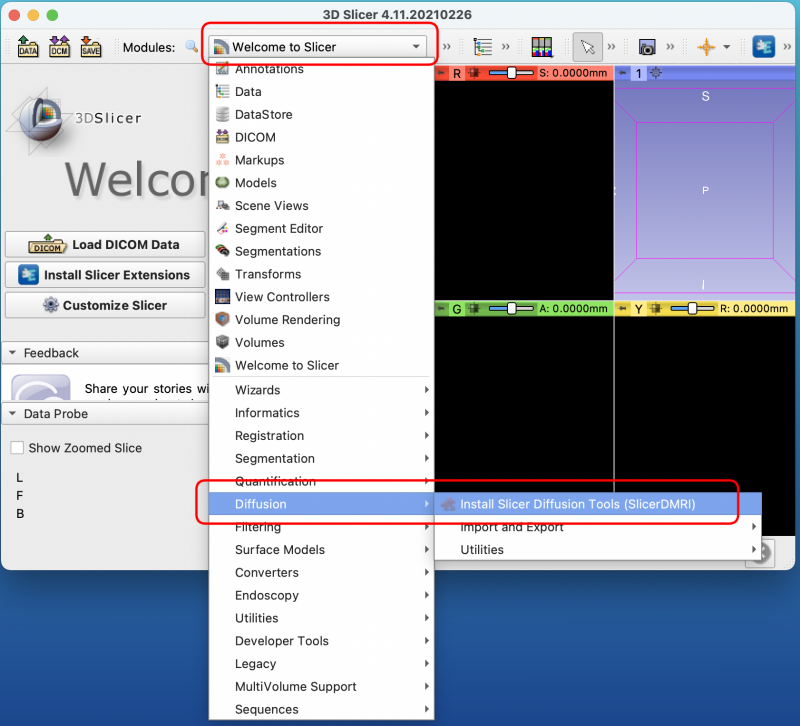Open the Segmentation category

pyautogui.click(x=321, y=459)
